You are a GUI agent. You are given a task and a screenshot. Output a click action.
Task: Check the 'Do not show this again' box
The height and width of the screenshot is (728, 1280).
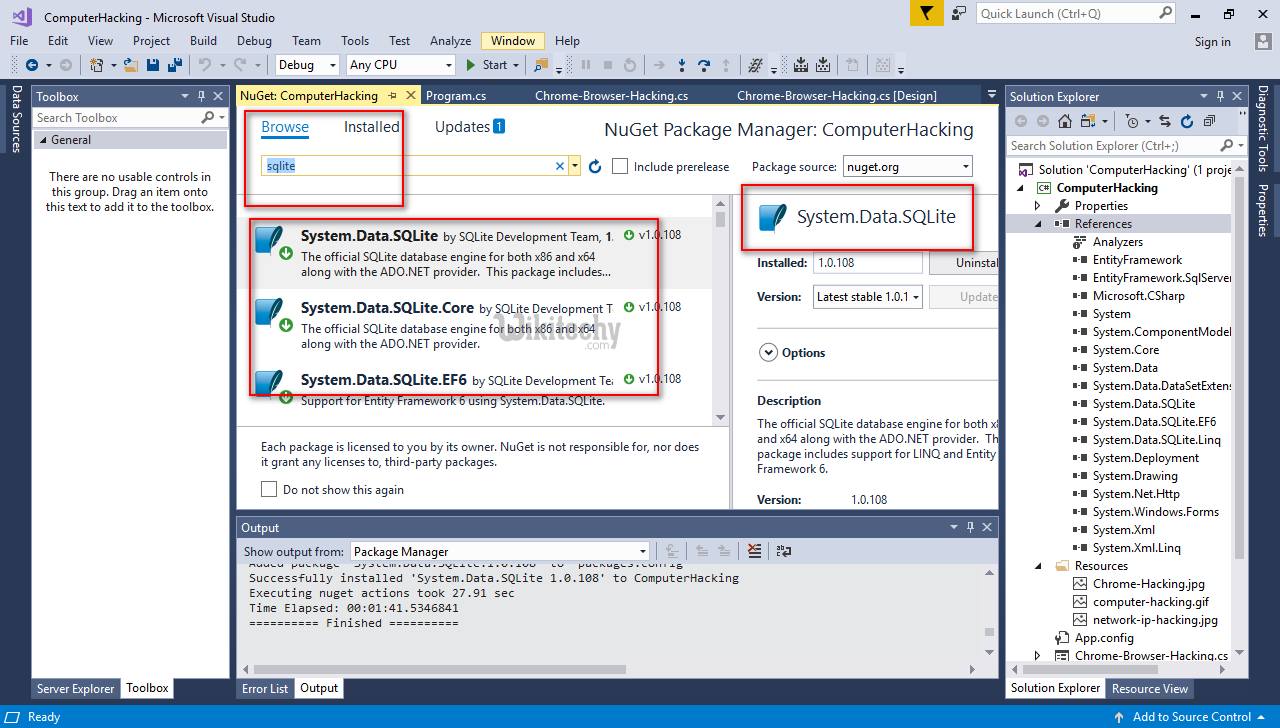(269, 490)
